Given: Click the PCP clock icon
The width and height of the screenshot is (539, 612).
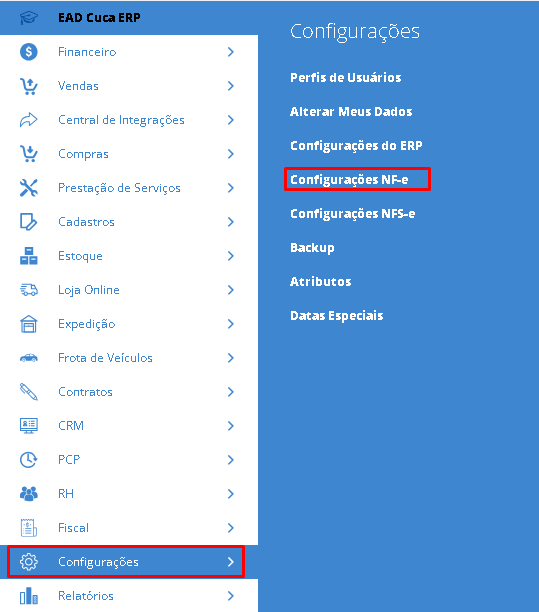Looking at the screenshot, I should point(28,459).
